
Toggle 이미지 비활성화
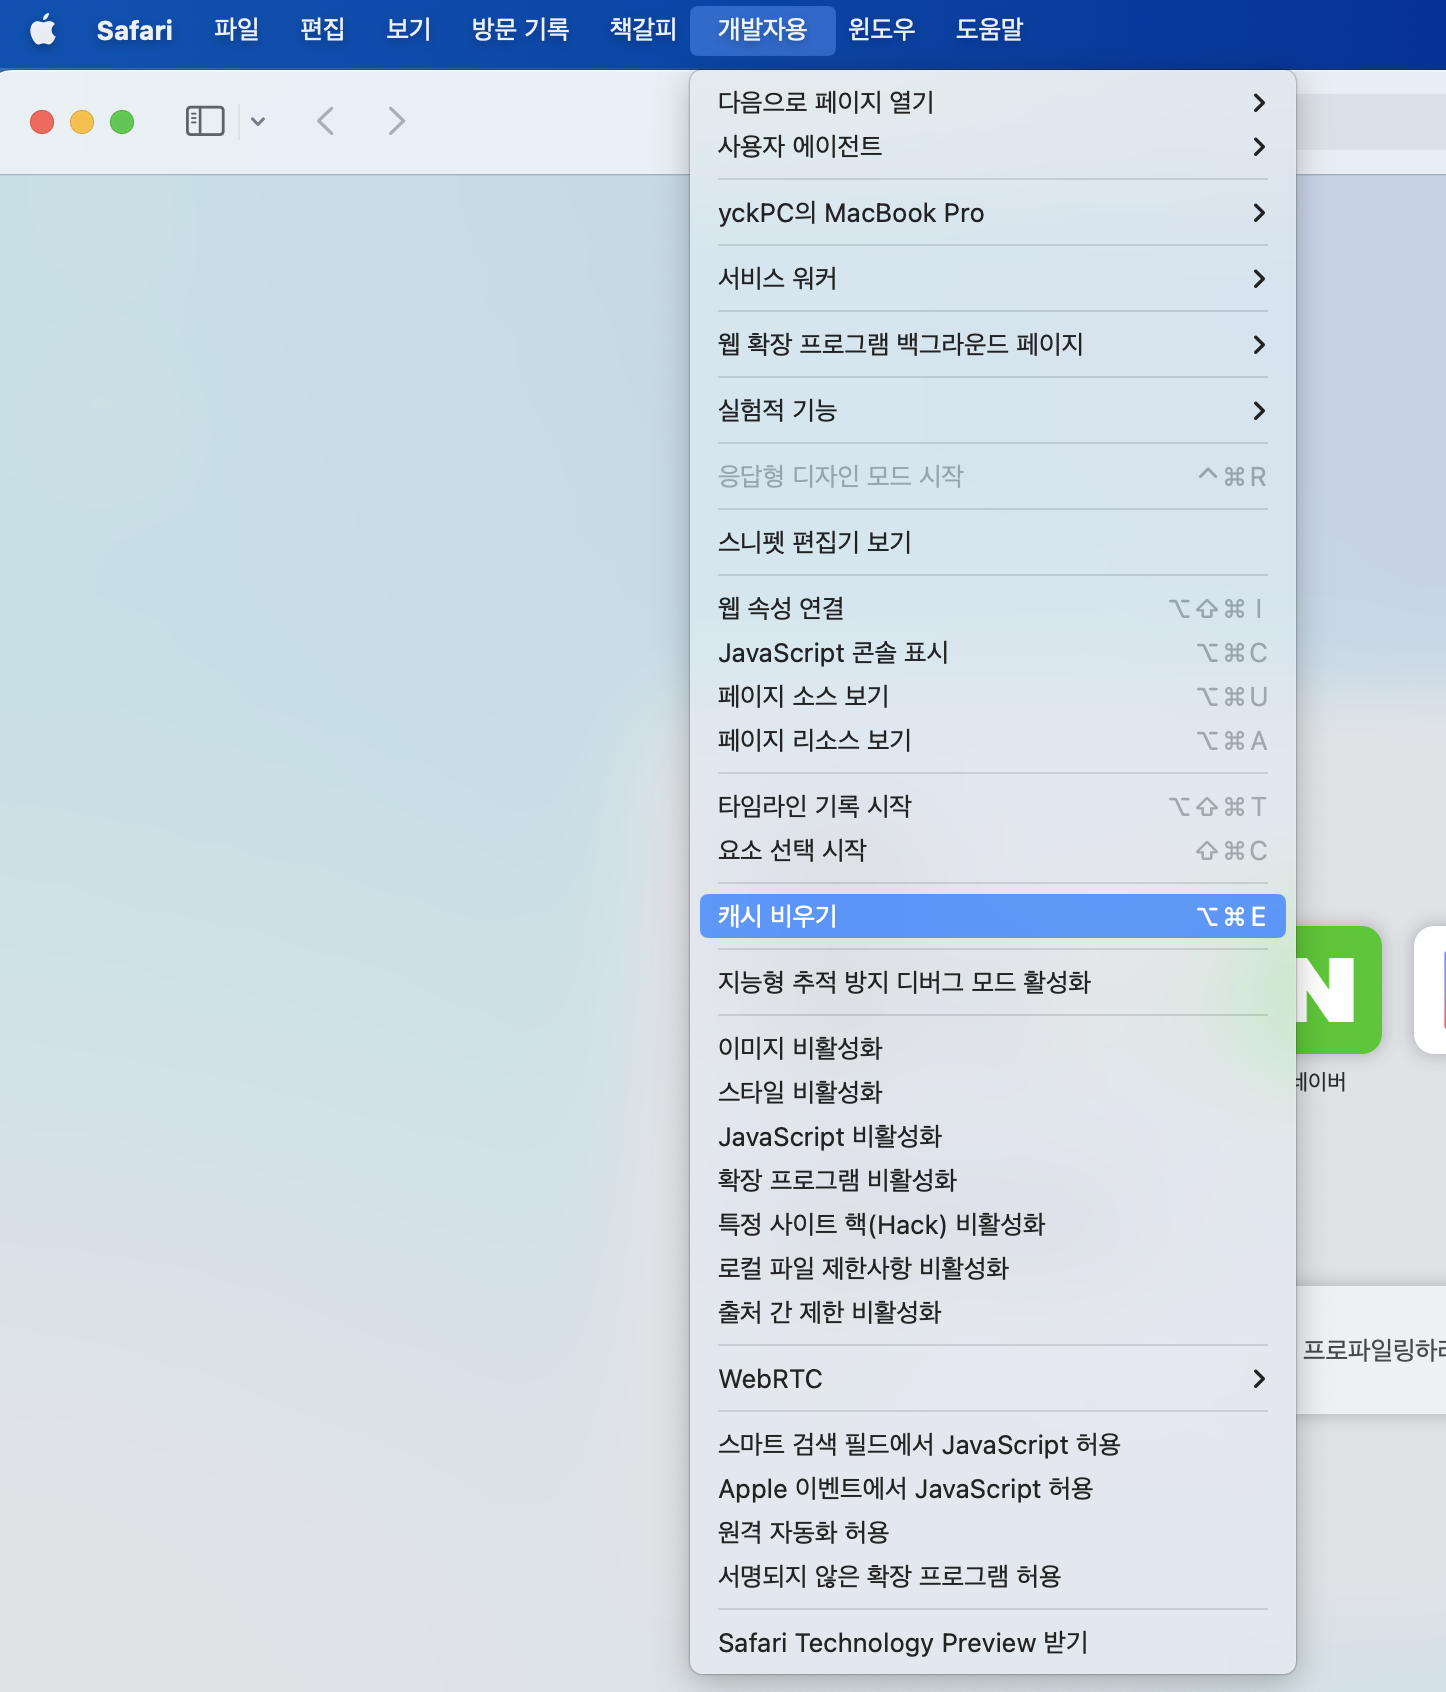992,1048
